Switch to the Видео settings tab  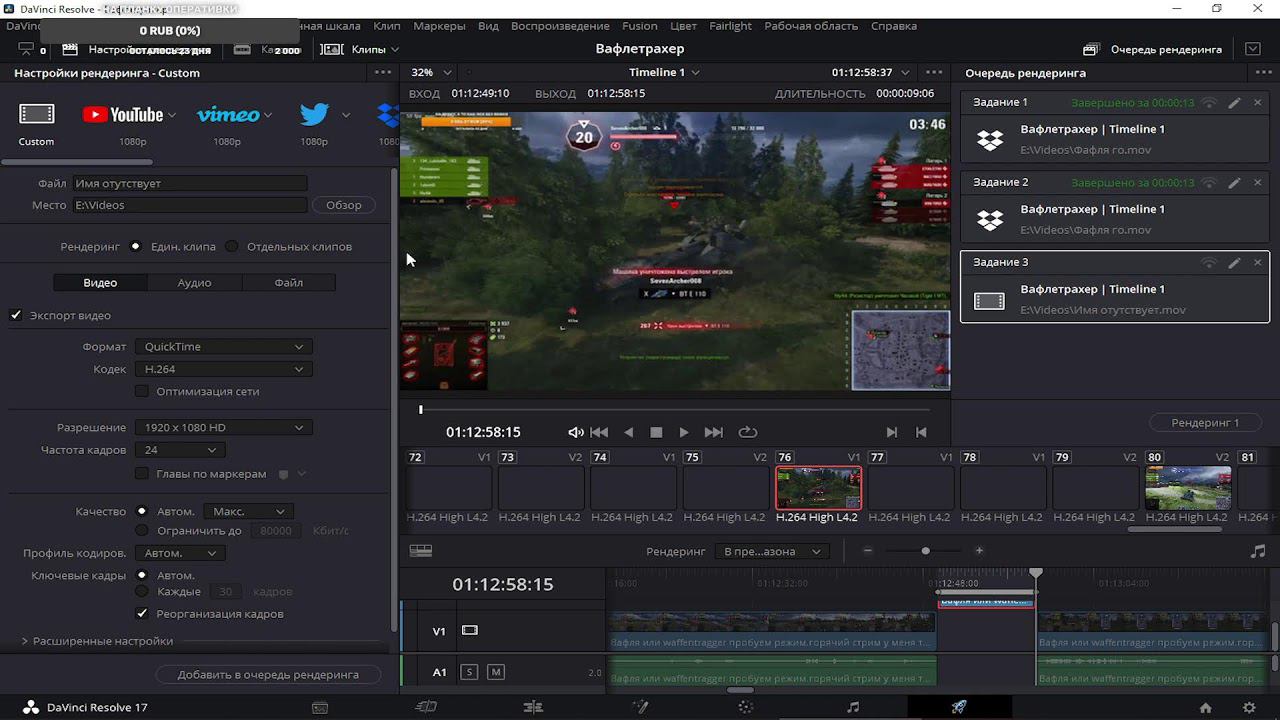(x=100, y=282)
